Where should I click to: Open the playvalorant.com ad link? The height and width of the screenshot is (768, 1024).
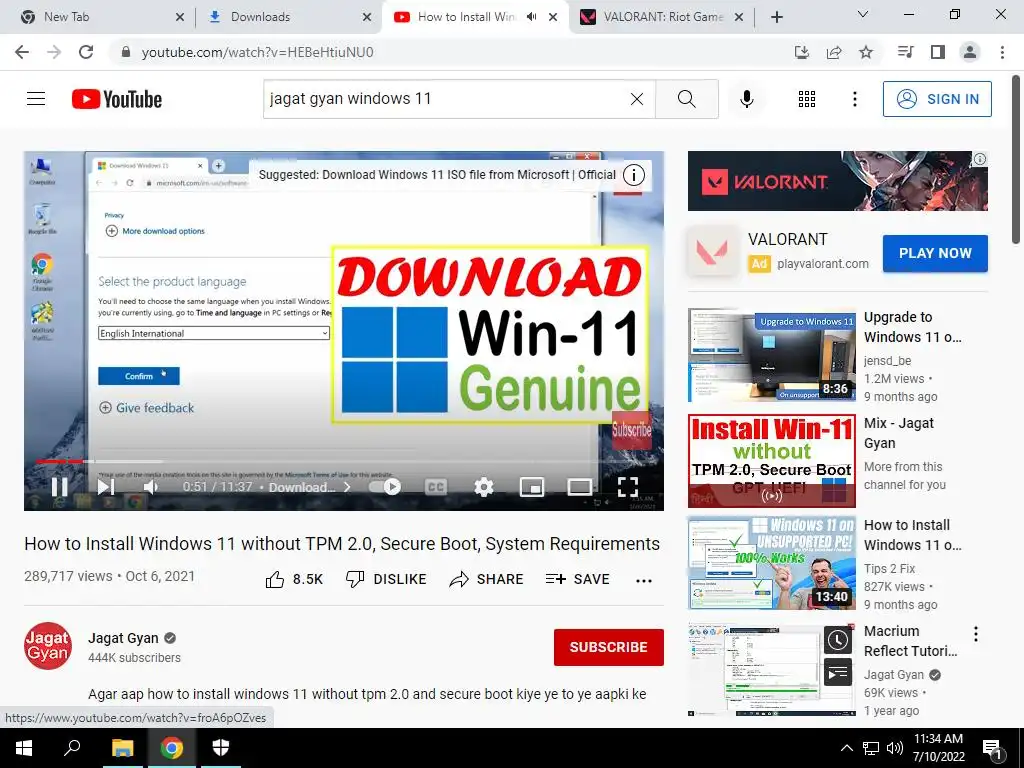[x=823, y=264]
